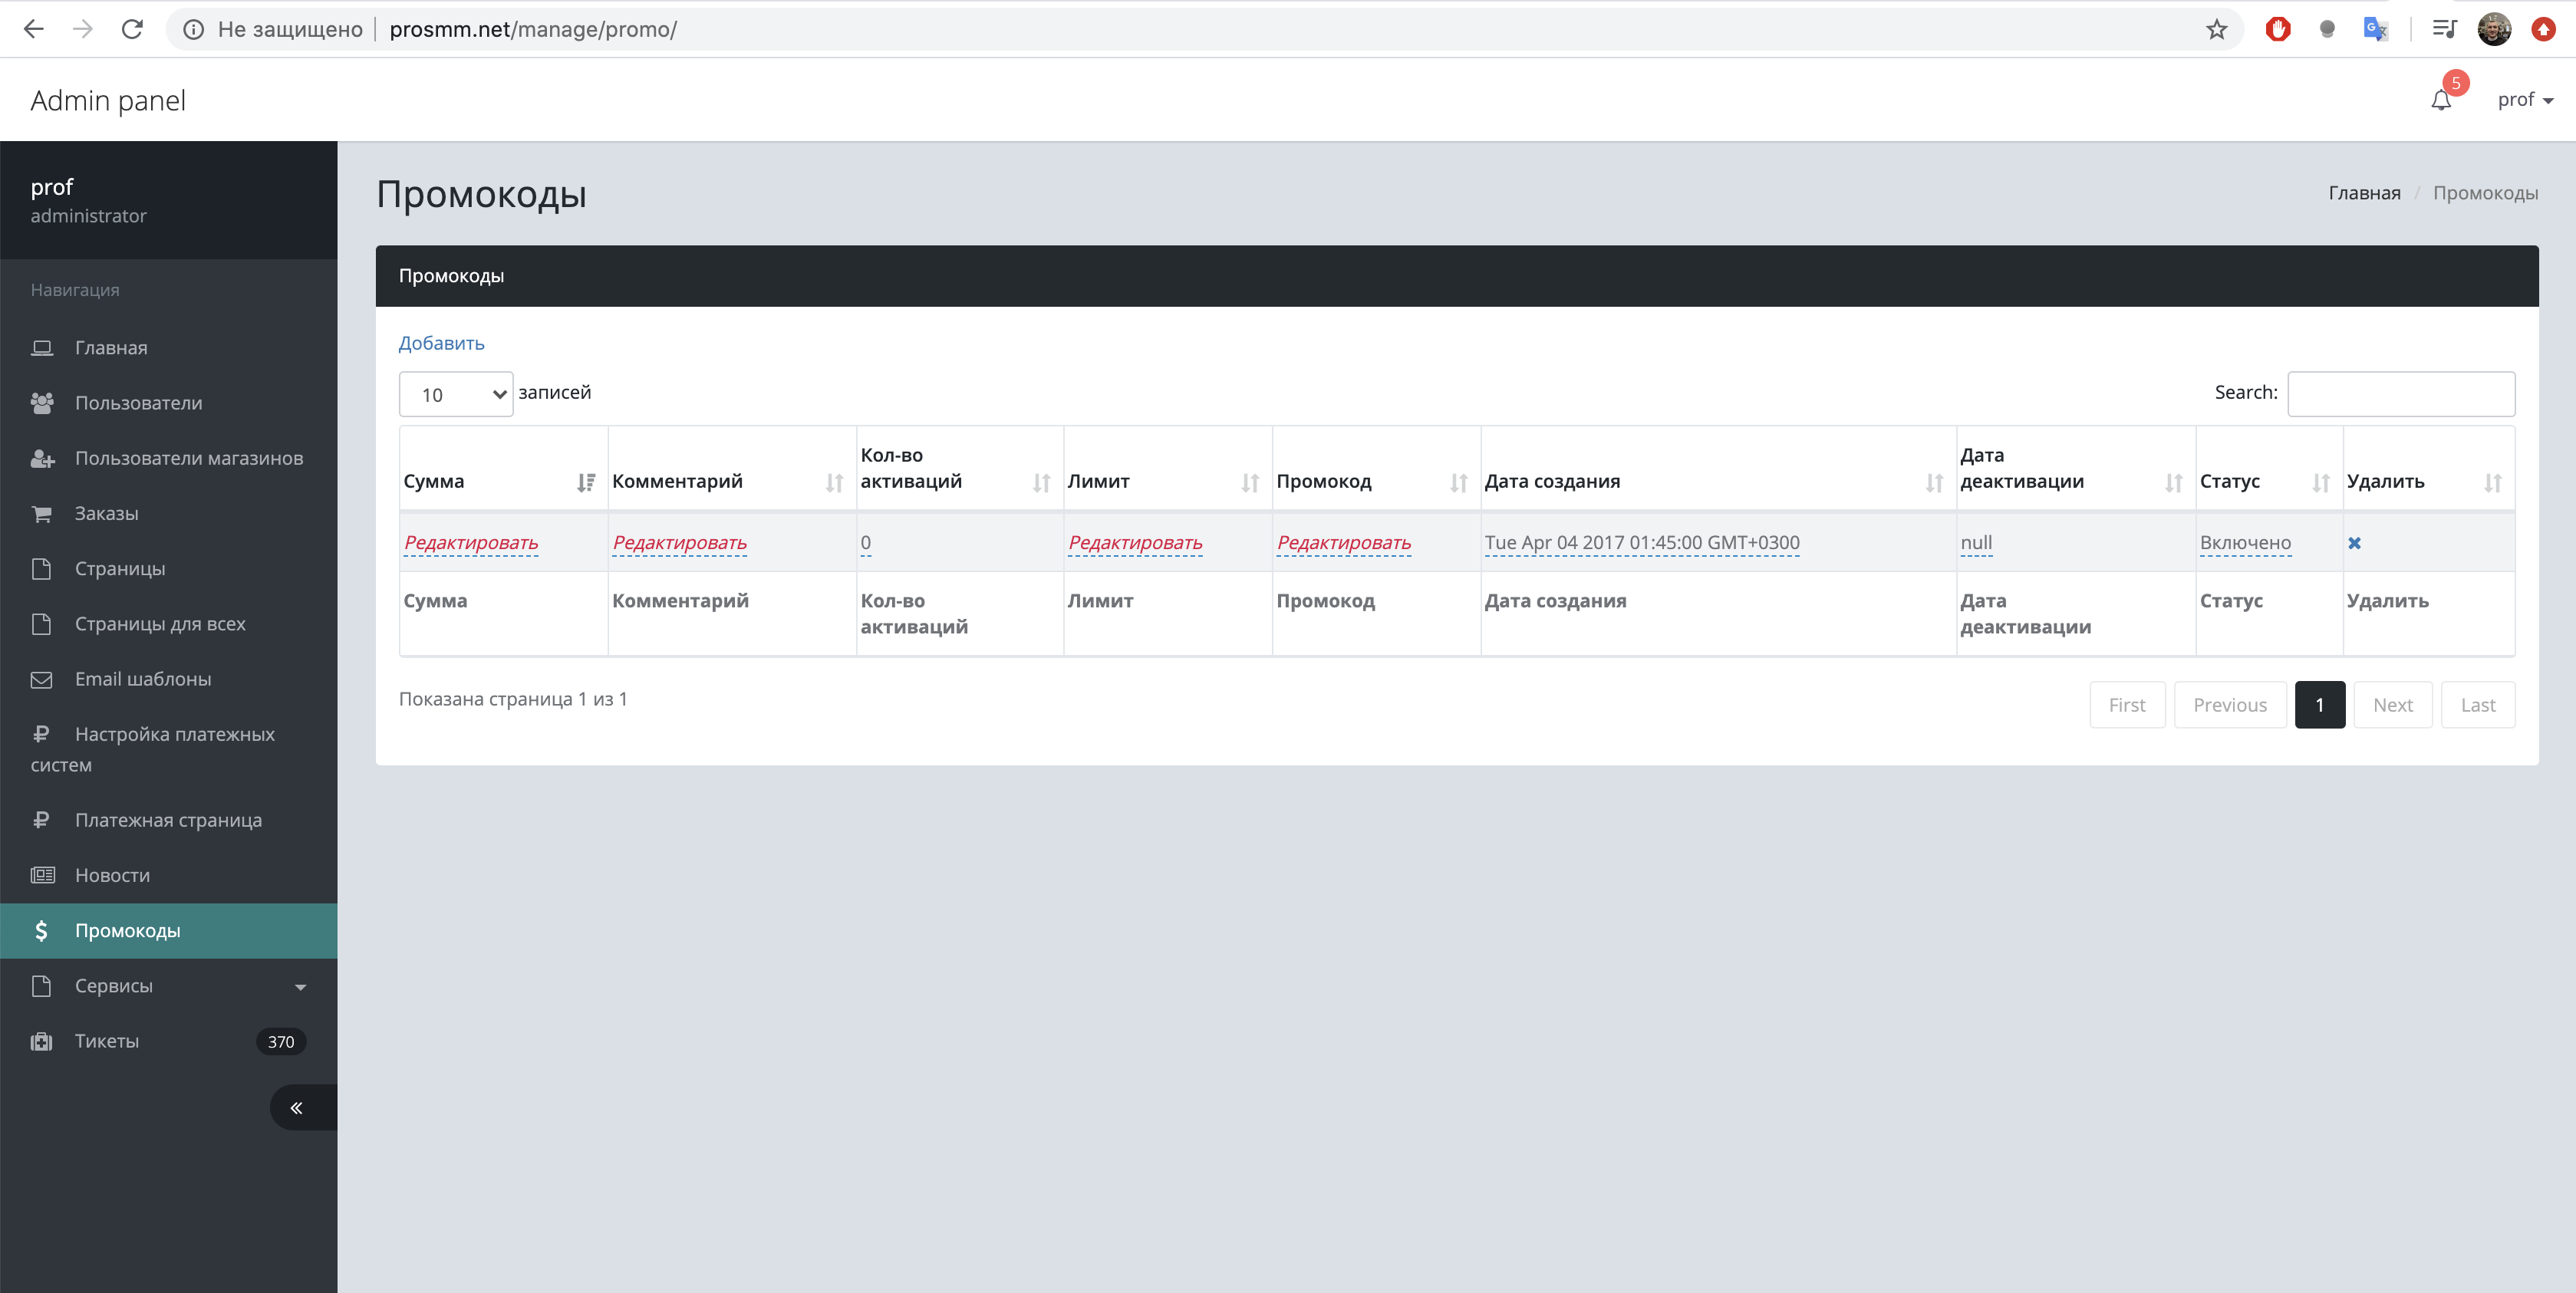The height and width of the screenshot is (1293, 2576).
Task: Sort by Статус column arrows
Action: pyautogui.click(x=2320, y=483)
